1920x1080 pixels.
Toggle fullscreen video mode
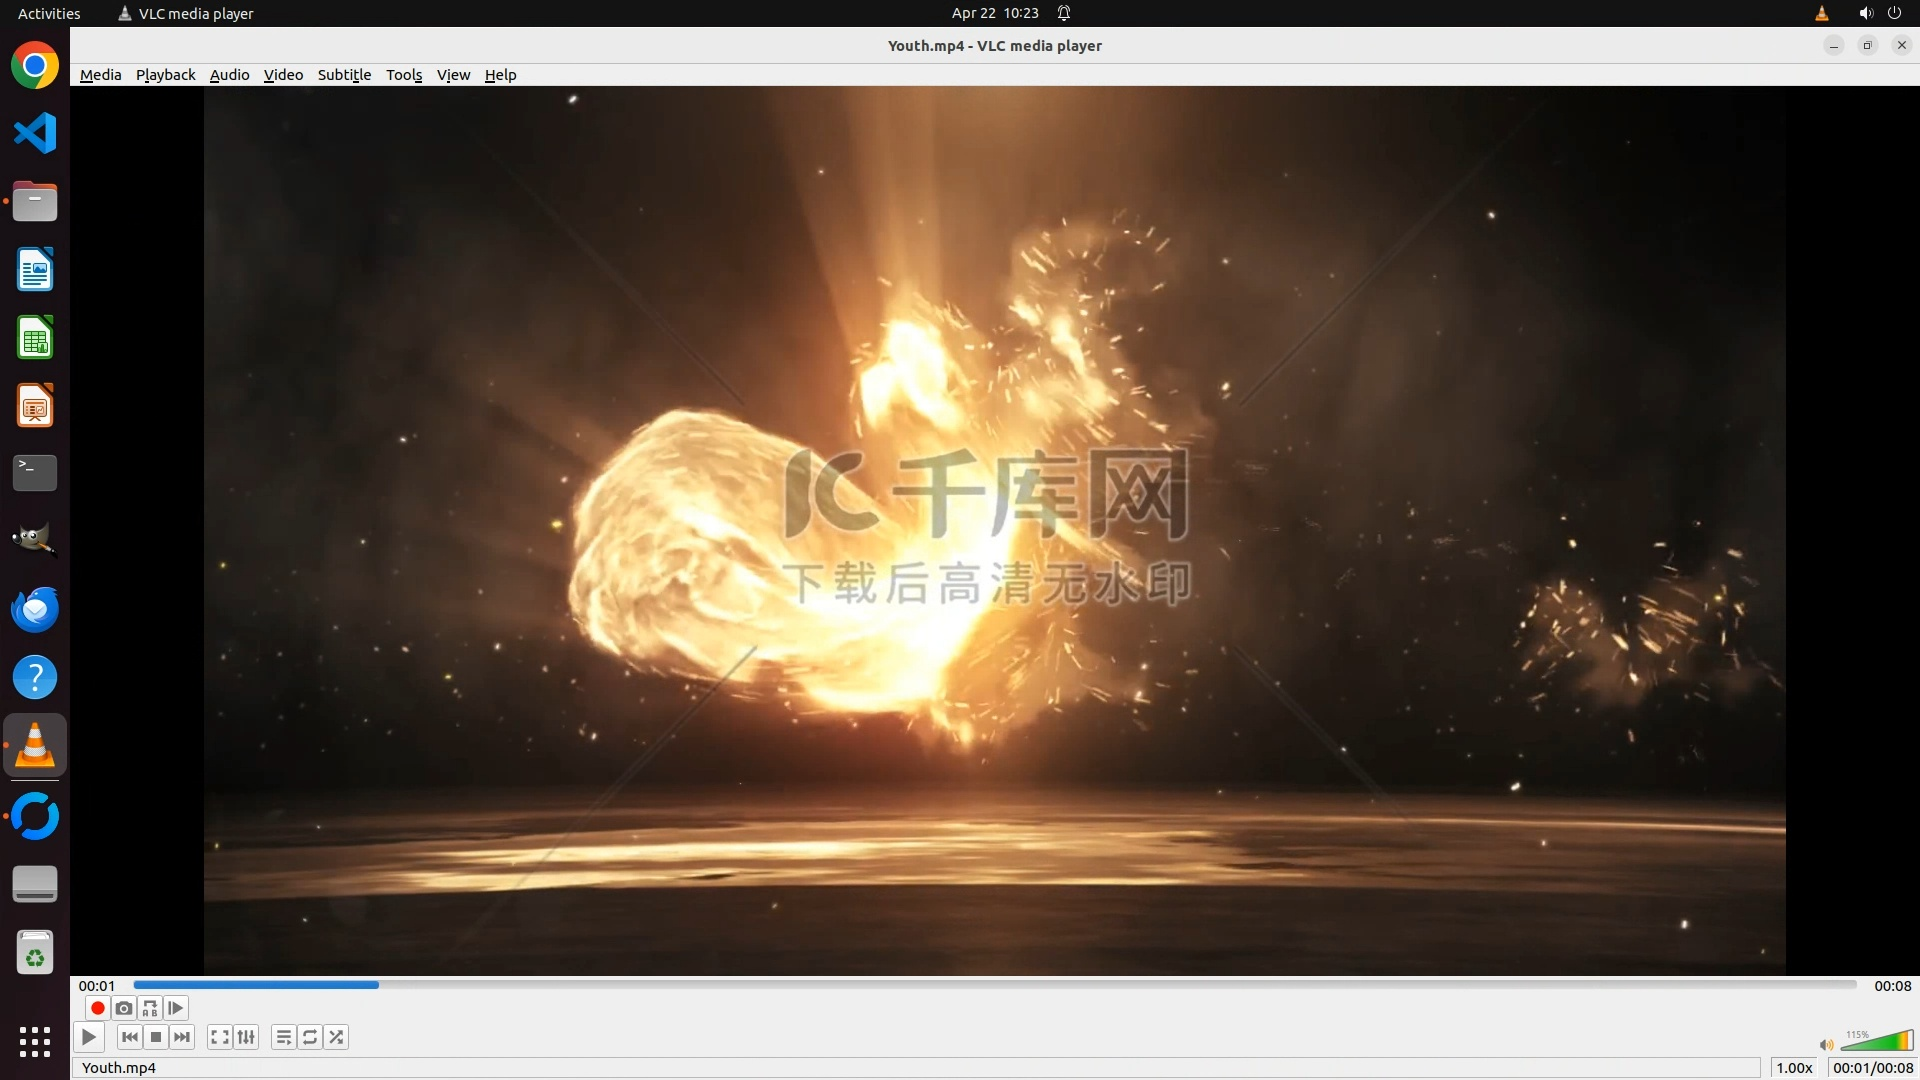pyautogui.click(x=220, y=1037)
